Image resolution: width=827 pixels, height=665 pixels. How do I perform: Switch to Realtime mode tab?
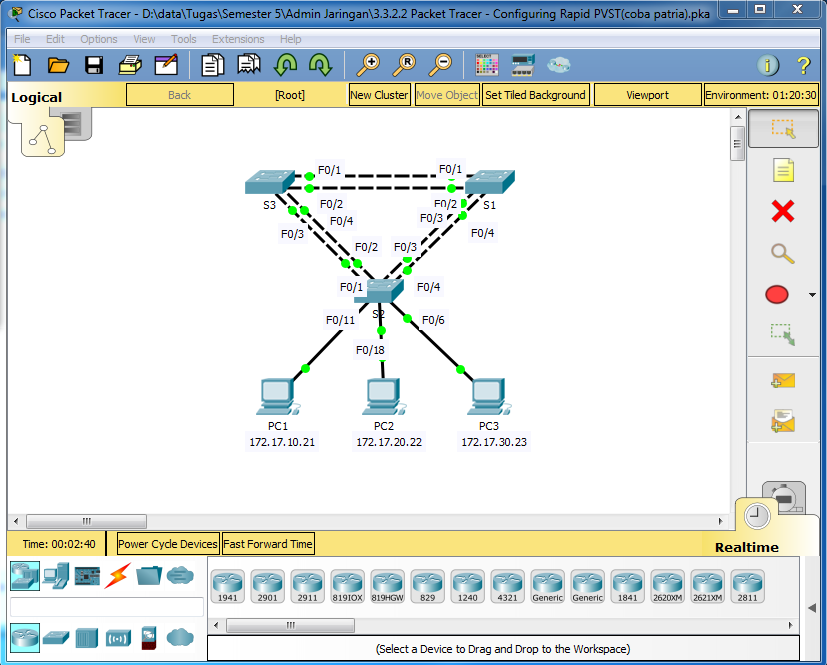click(x=746, y=547)
